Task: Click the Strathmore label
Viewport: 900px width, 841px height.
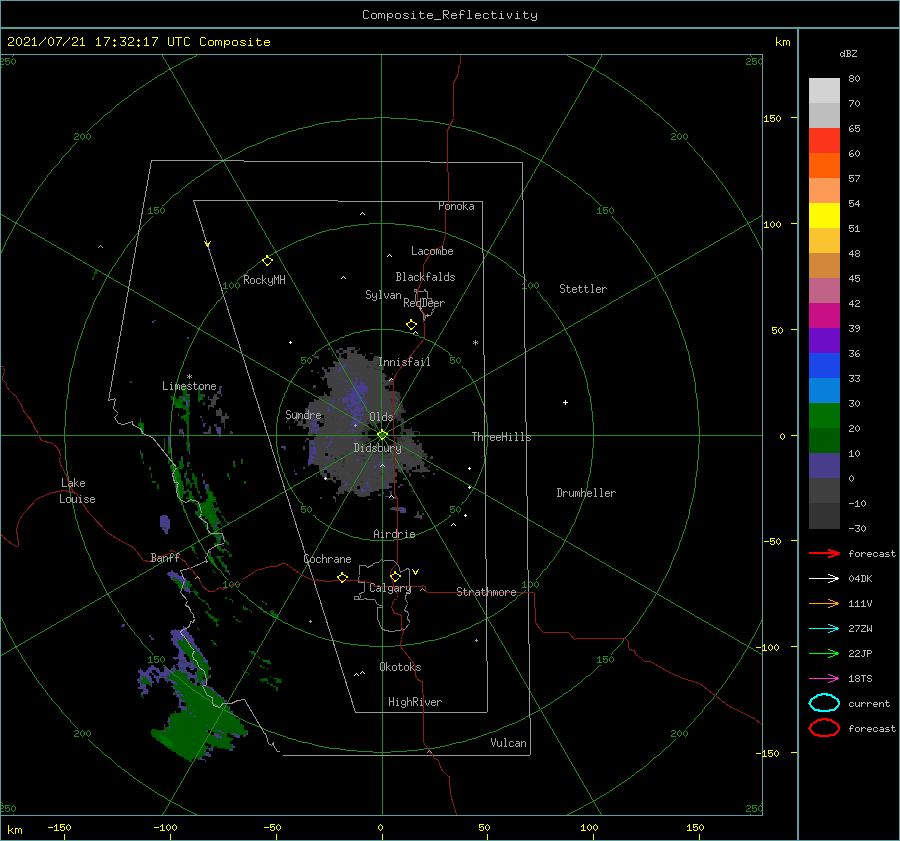Action: tap(486, 592)
